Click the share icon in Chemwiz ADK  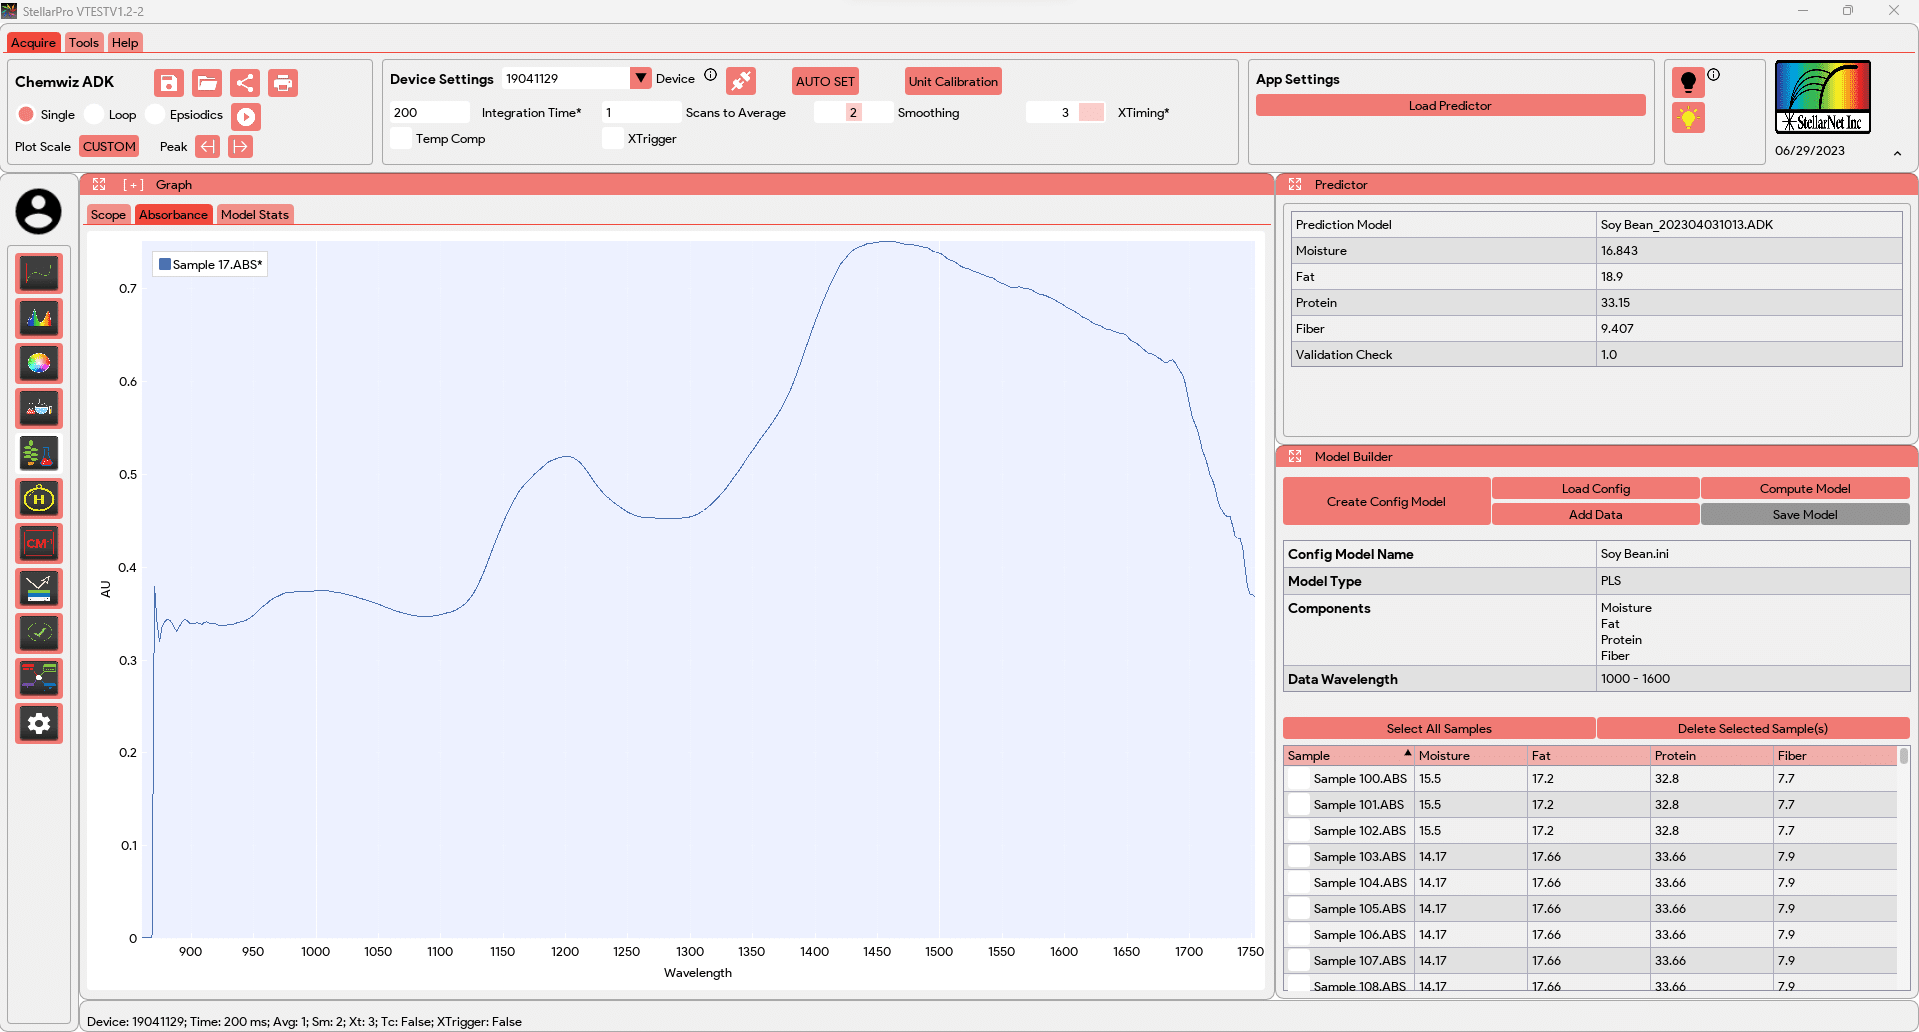(x=245, y=83)
